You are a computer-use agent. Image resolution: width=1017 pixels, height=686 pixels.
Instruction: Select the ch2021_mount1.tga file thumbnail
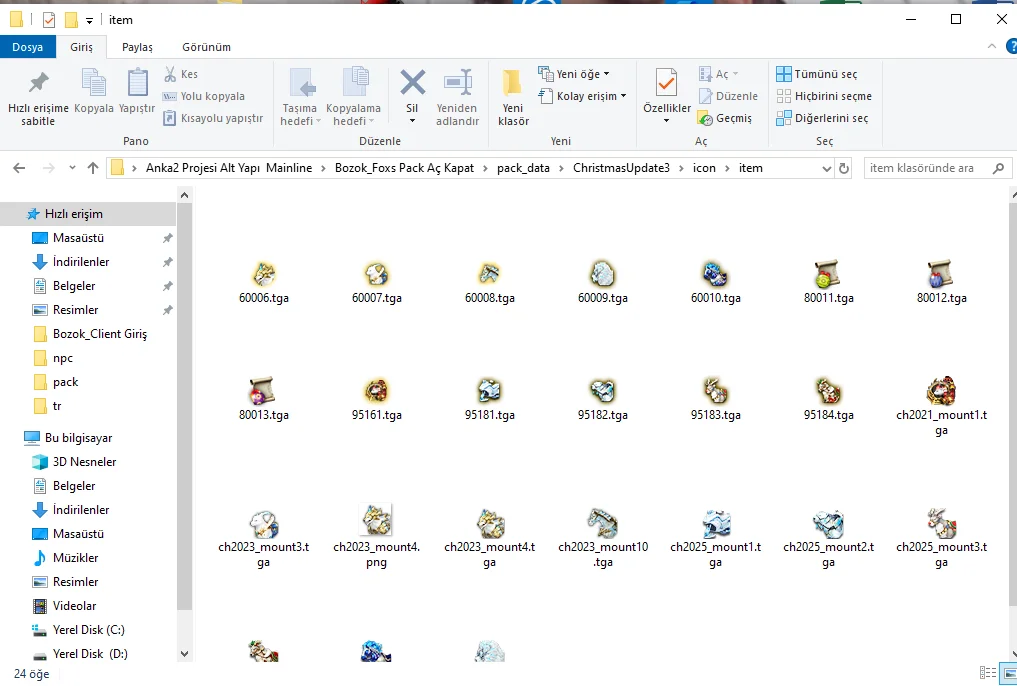pyautogui.click(x=941, y=392)
